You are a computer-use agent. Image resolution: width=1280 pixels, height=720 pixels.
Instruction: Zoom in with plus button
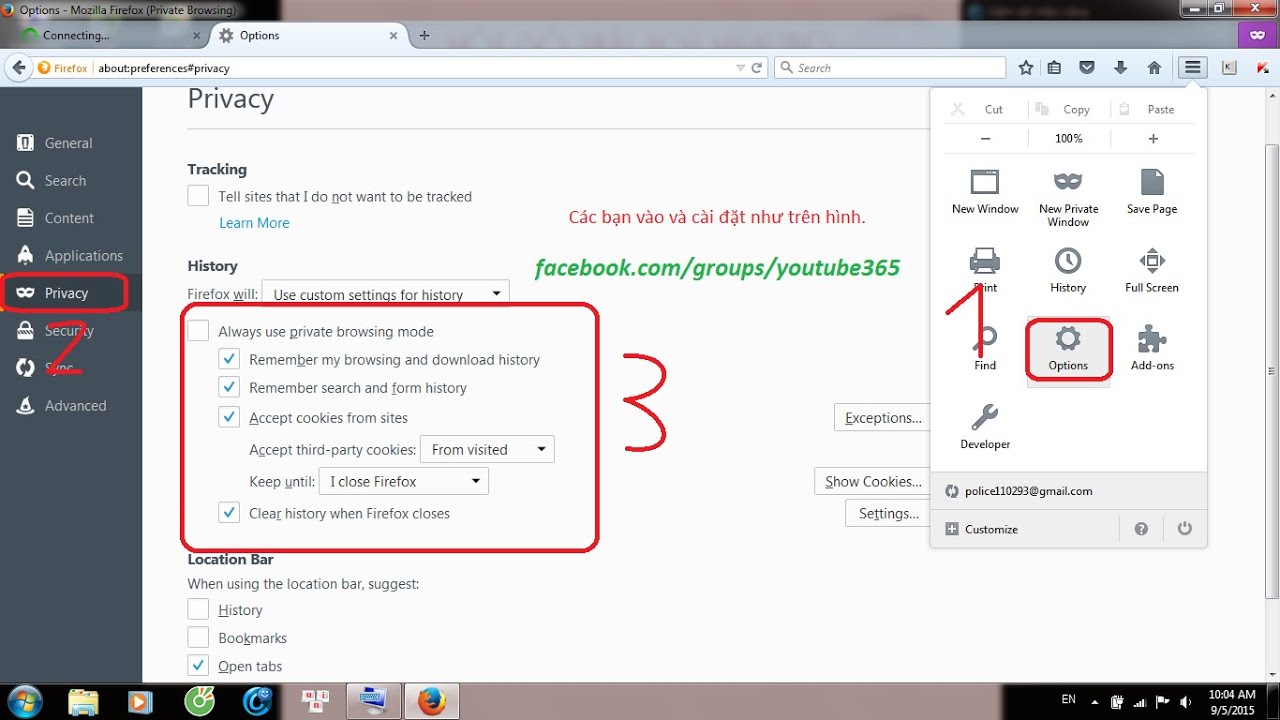pyautogui.click(x=1153, y=139)
